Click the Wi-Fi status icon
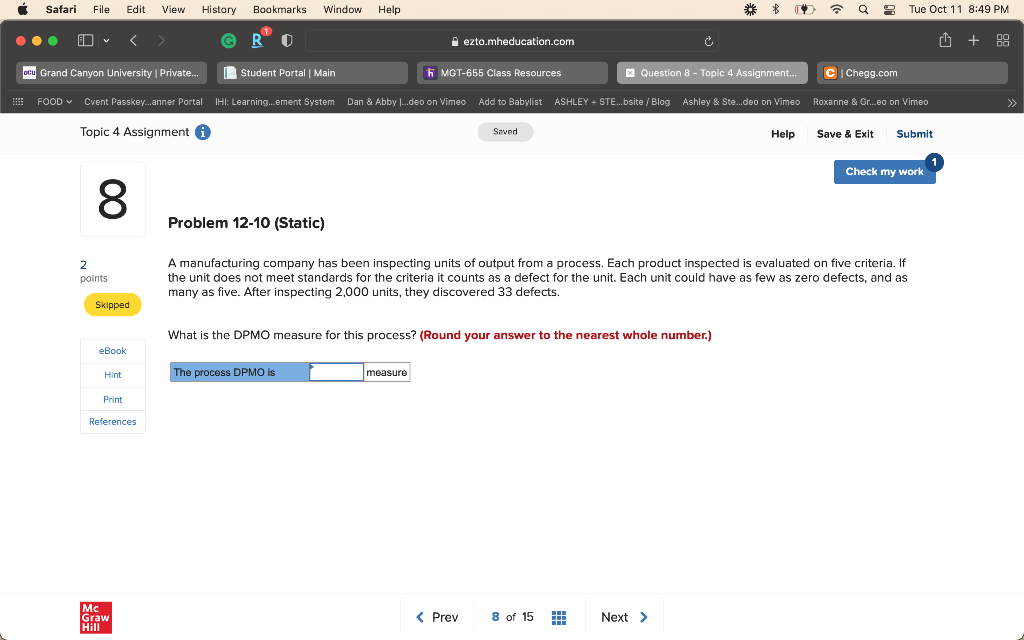The height and width of the screenshot is (640, 1024). (837, 9)
